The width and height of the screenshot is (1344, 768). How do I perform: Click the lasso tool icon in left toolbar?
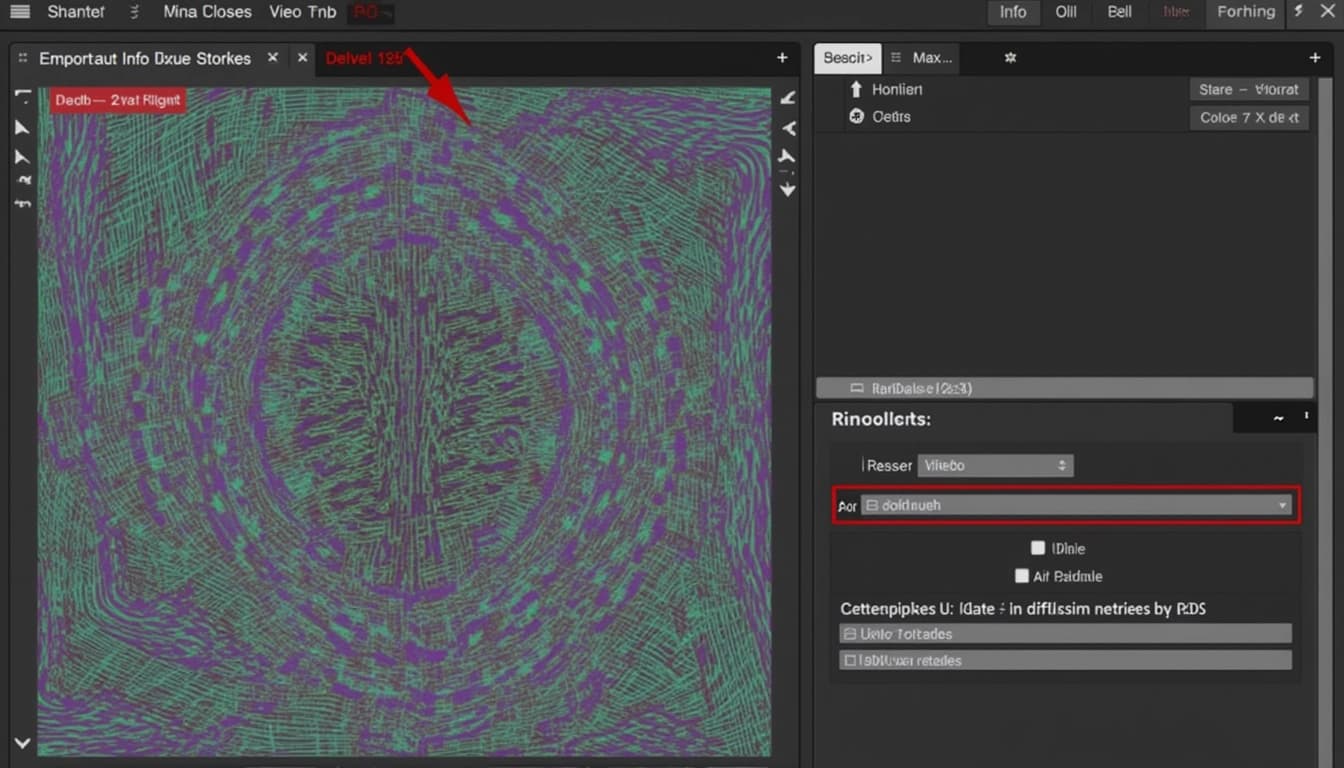click(20, 180)
